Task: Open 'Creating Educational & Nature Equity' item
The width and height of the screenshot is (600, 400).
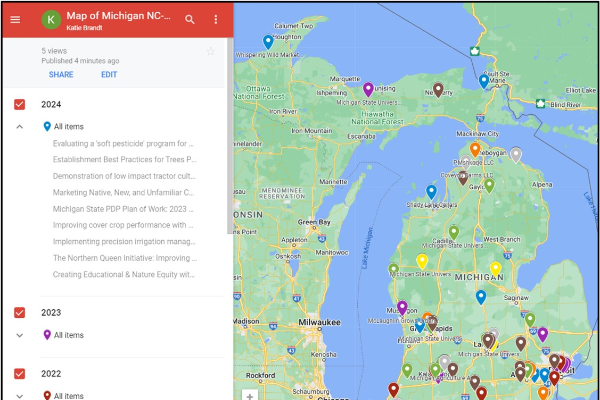Action: tap(124, 274)
